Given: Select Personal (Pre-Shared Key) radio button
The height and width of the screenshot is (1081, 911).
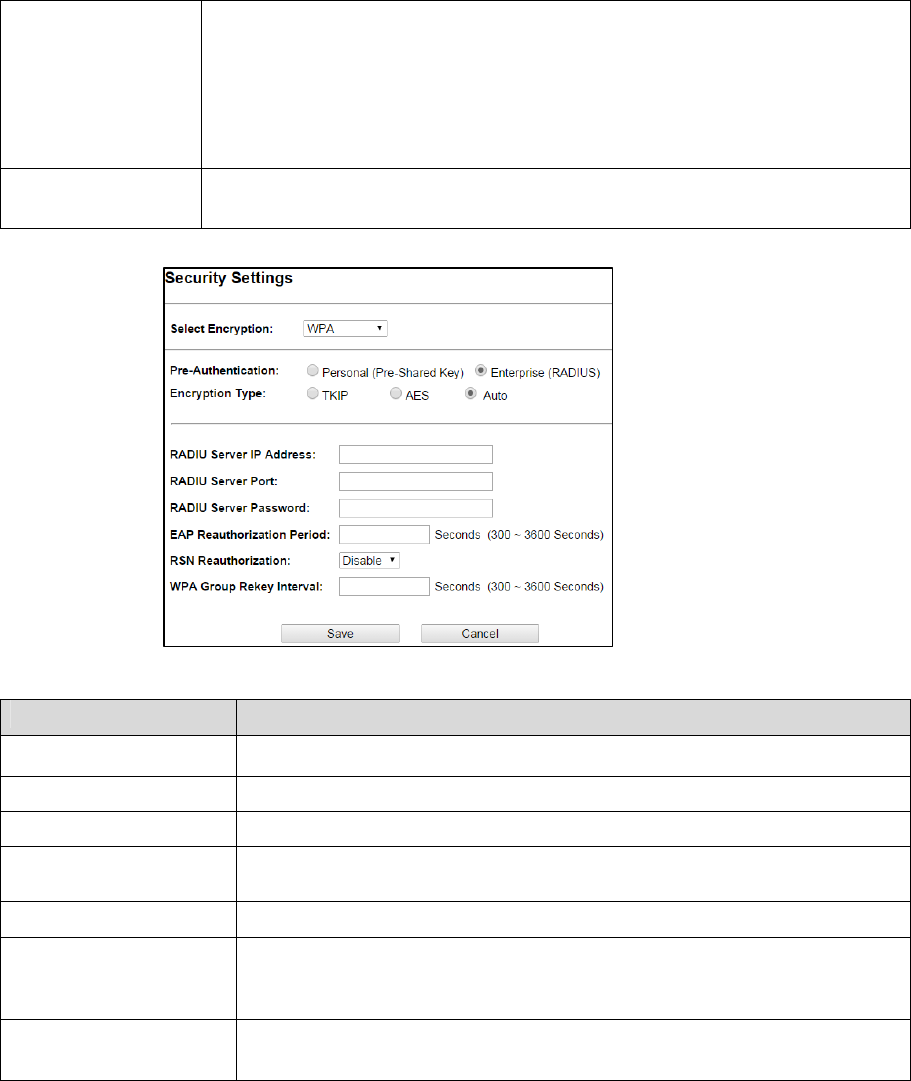Looking at the screenshot, I should [312, 371].
